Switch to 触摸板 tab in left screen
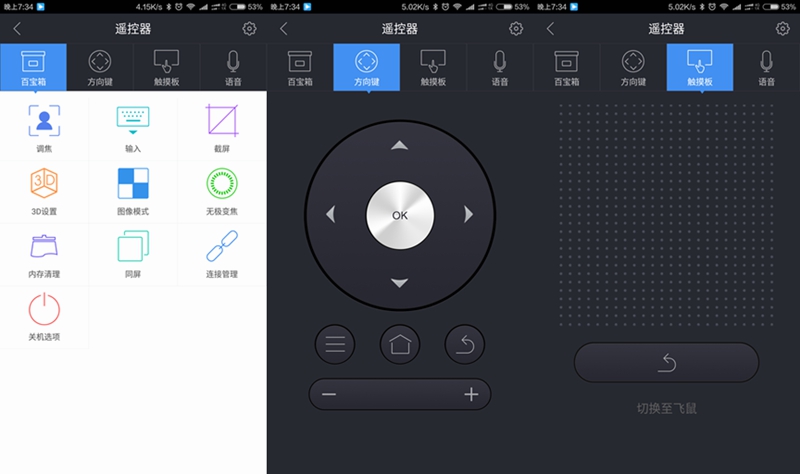 click(166, 67)
